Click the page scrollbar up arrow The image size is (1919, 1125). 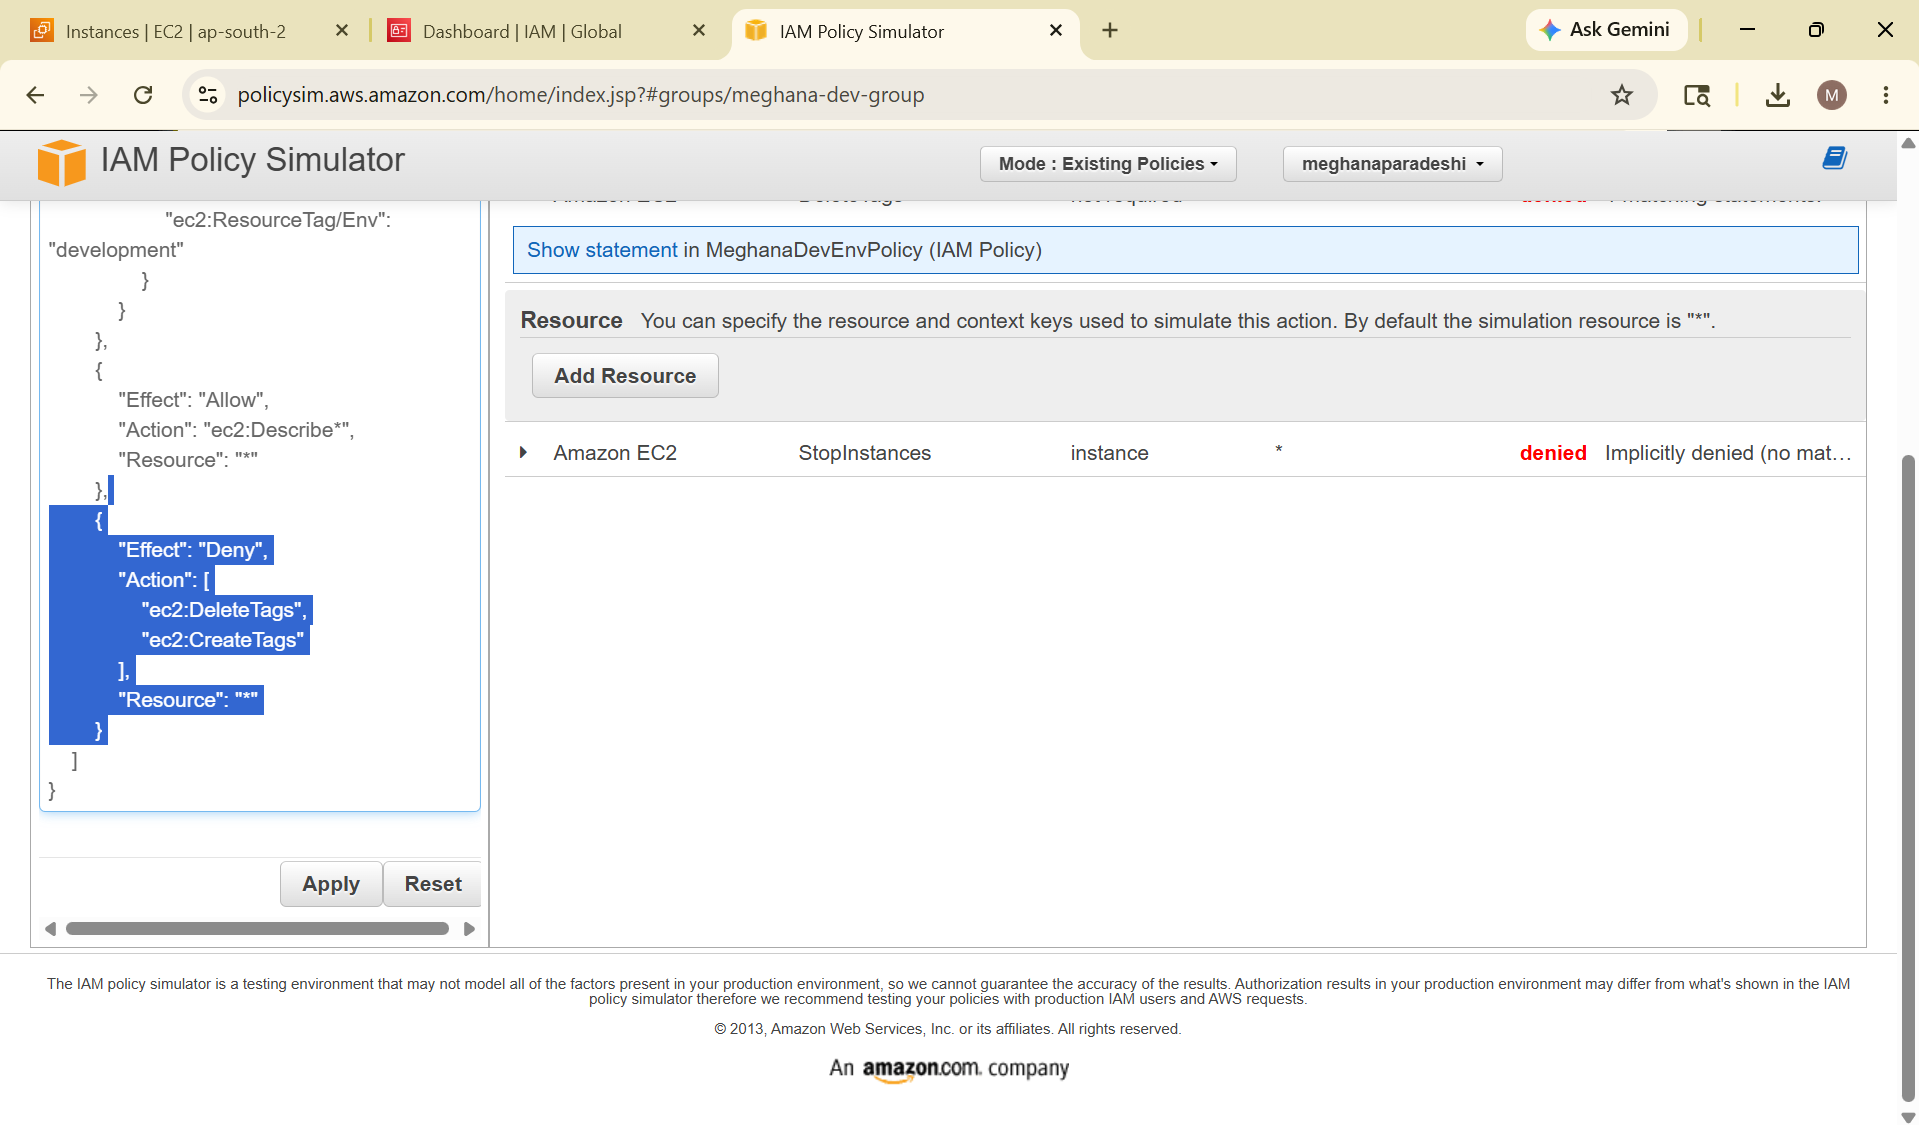point(1908,143)
